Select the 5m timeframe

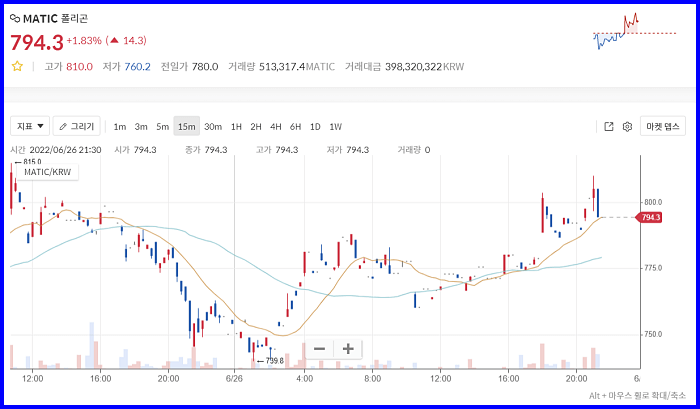click(x=162, y=127)
